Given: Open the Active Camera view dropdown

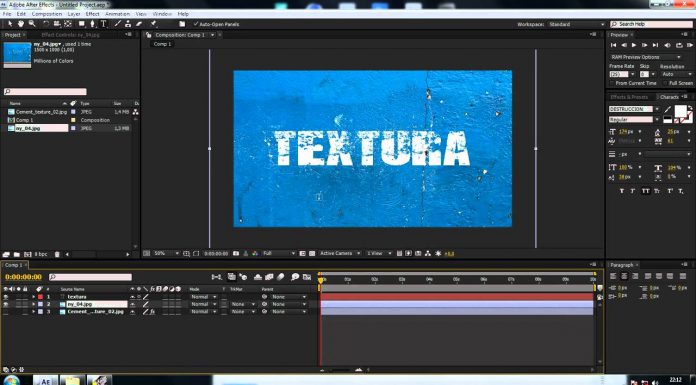Looking at the screenshot, I should pos(340,253).
